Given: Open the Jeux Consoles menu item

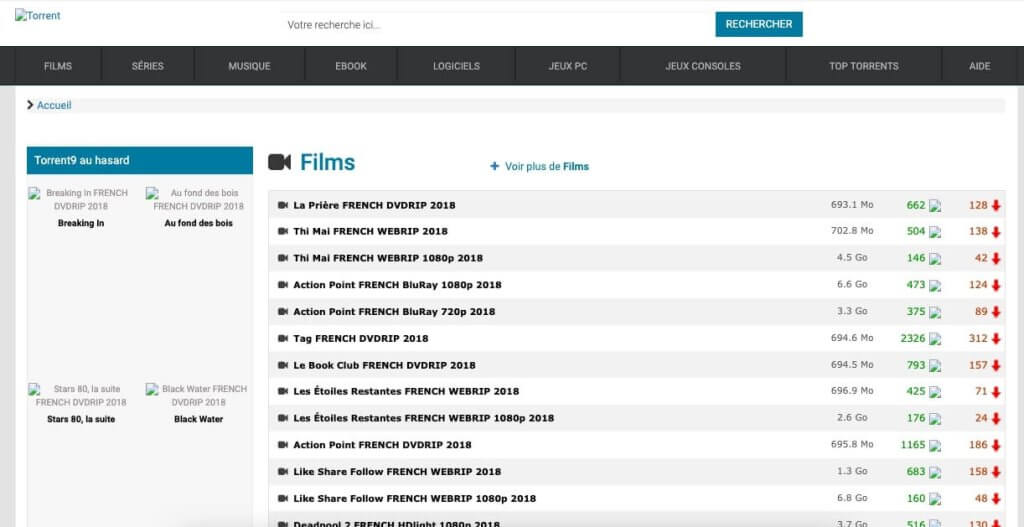Looking at the screenshot, I should tap(703, 66).
